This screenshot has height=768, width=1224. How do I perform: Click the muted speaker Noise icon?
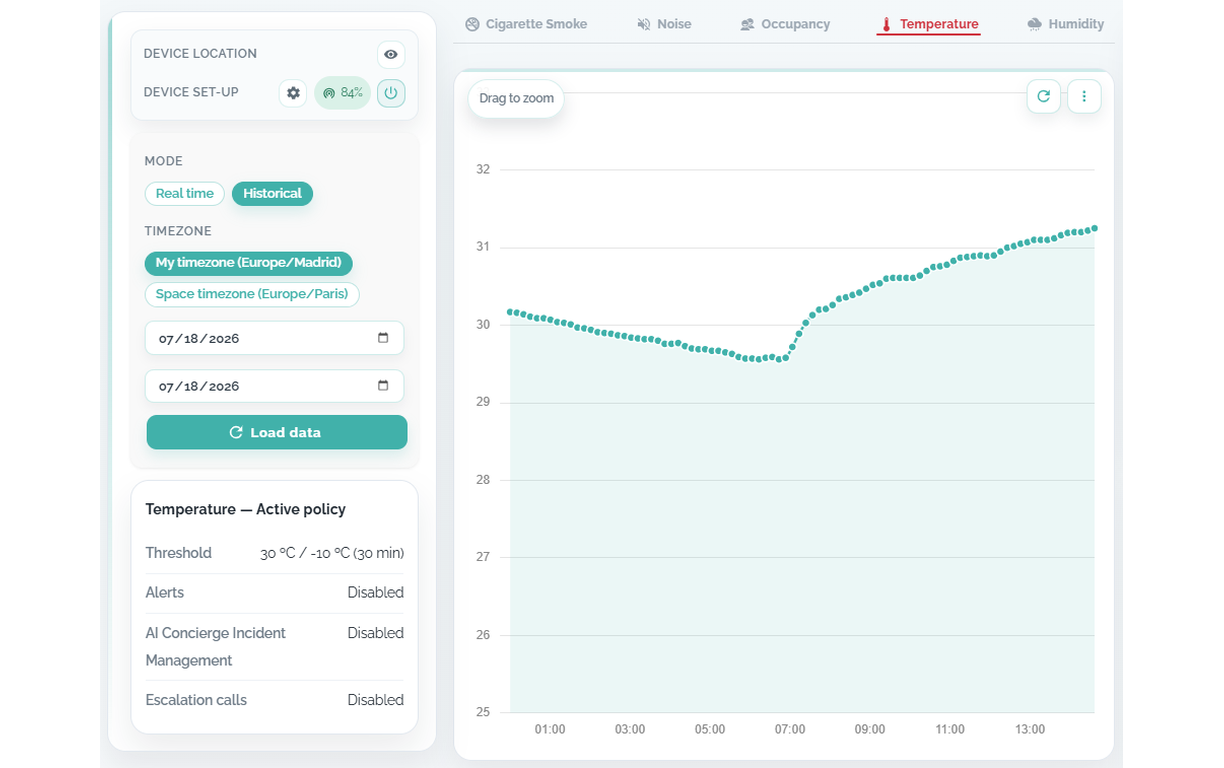coord(644,24)
